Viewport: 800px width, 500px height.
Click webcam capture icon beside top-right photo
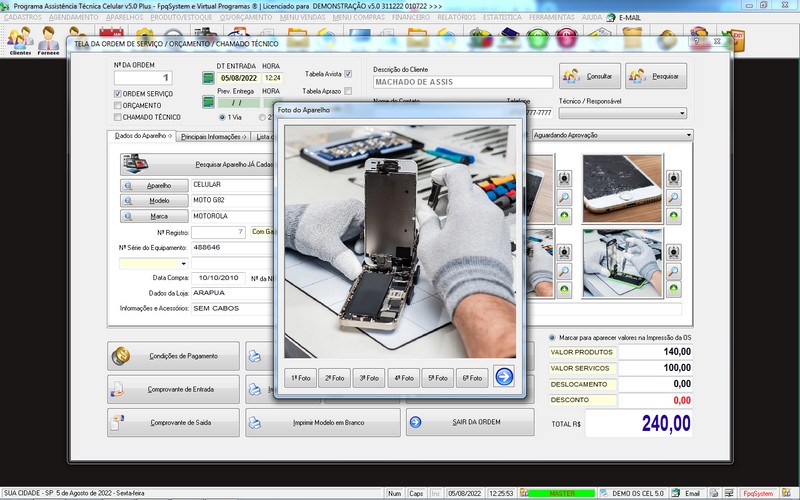674,178
